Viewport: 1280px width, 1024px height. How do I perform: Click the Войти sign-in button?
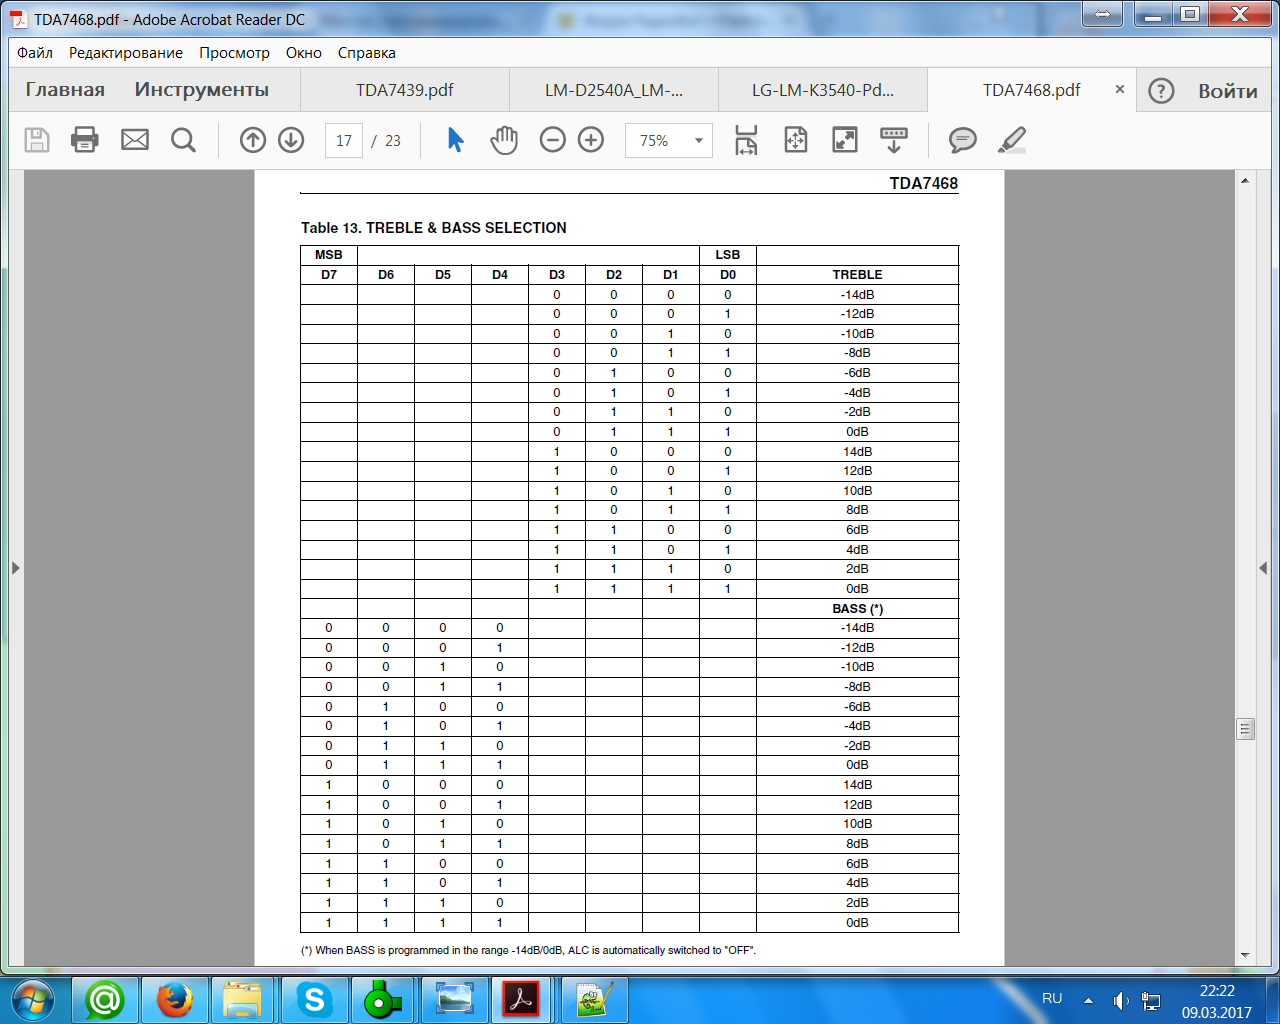tap(1228, 91)
